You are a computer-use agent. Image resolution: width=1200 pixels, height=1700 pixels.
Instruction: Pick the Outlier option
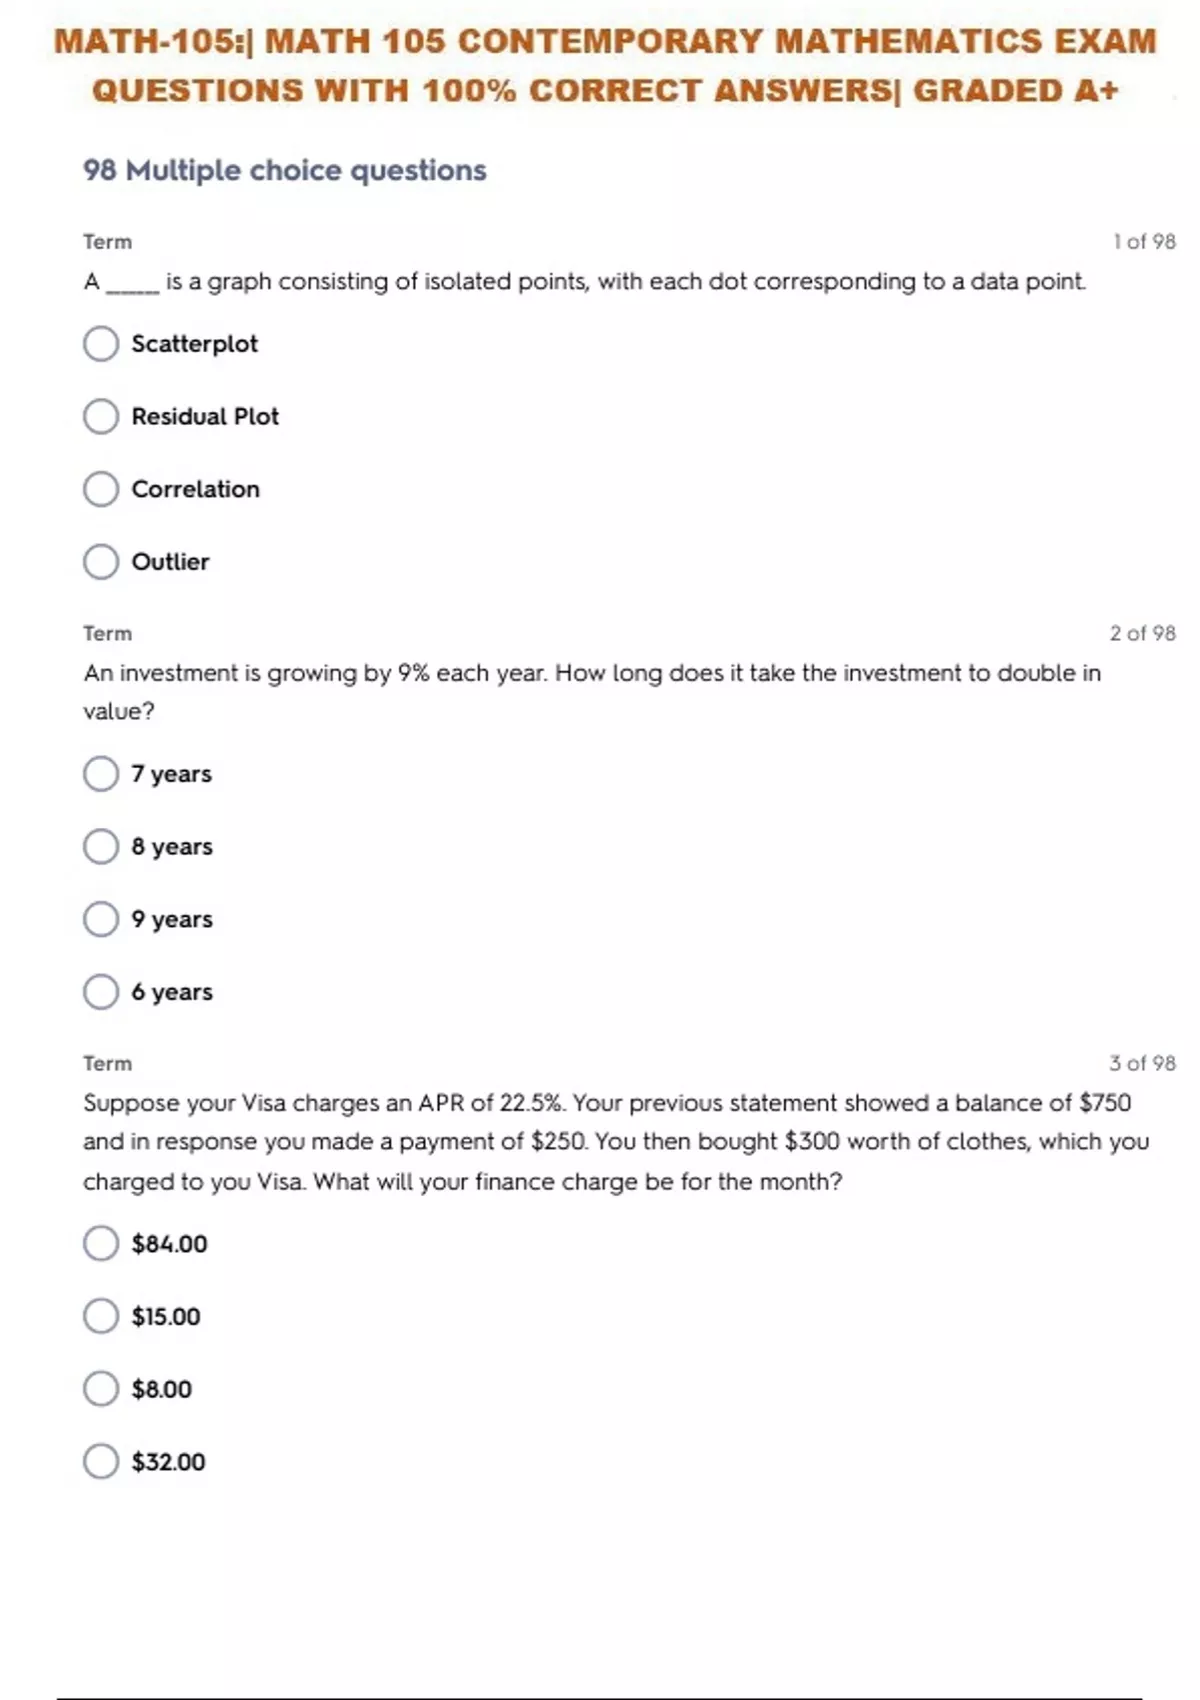[x=101, y=562]
